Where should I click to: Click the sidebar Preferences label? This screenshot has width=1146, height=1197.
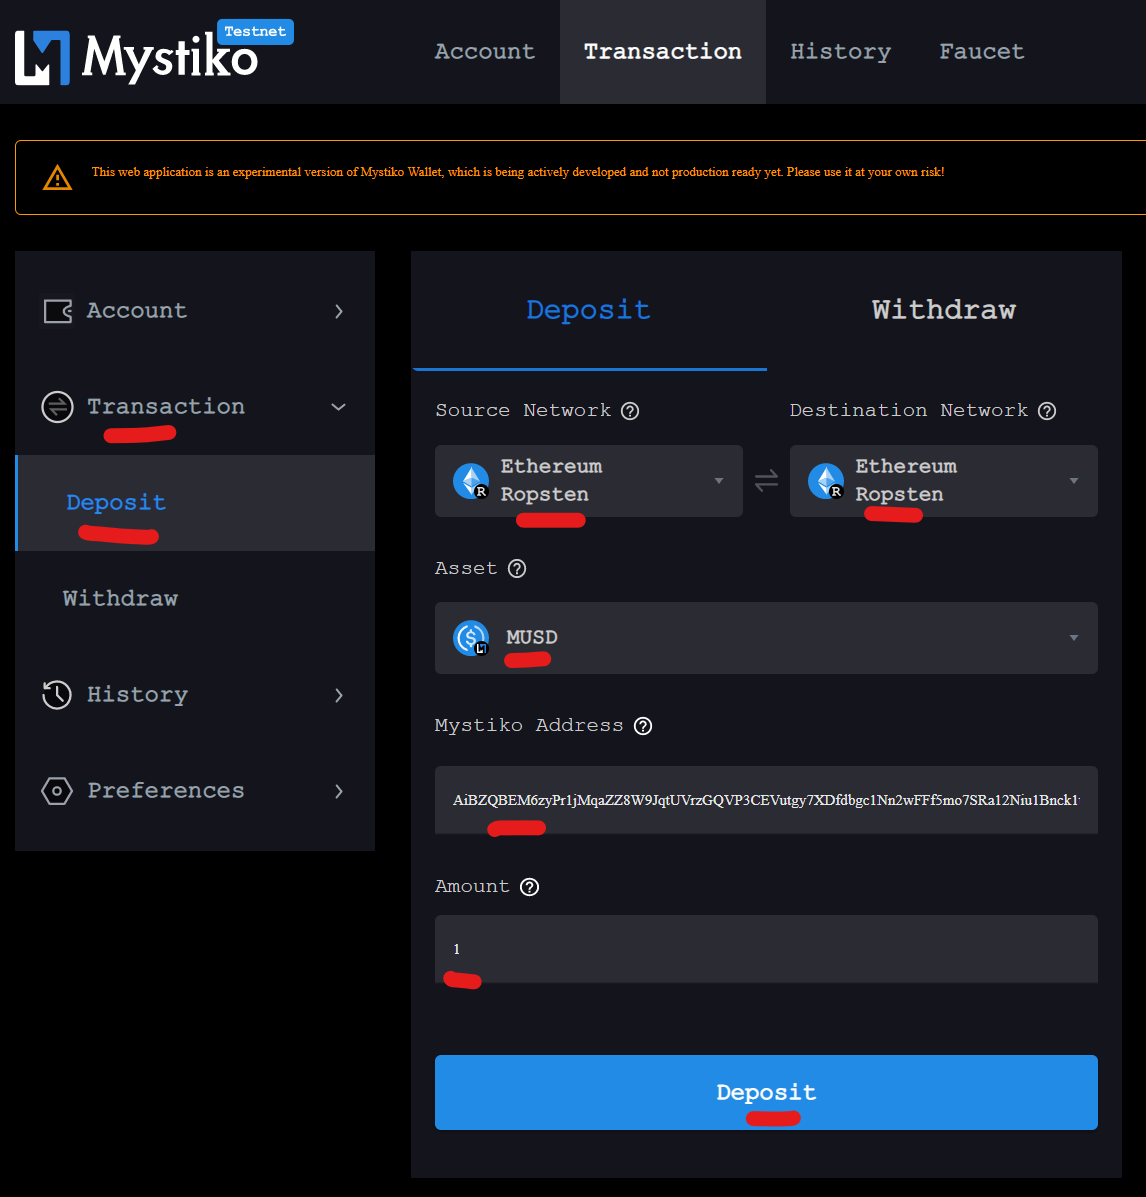pos(166,791)
